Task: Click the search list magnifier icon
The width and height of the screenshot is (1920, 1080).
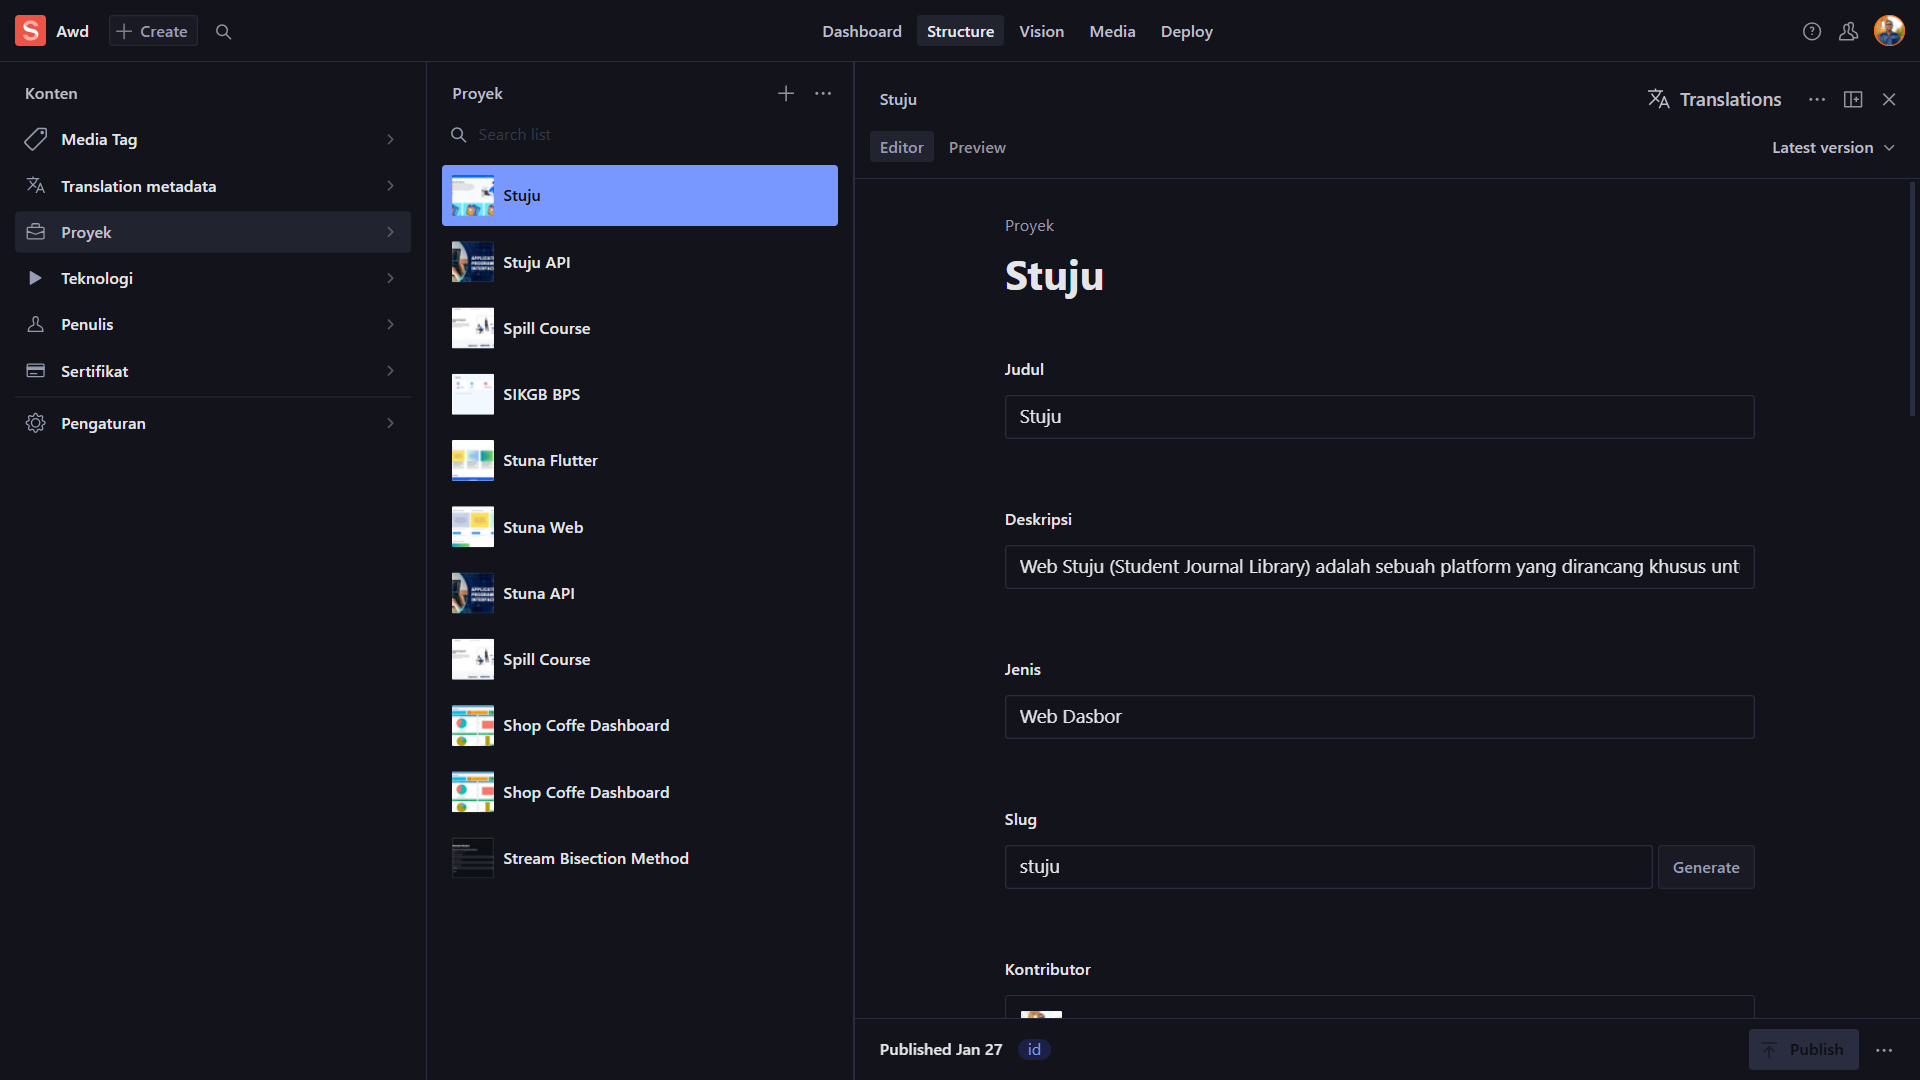Action: [459, 135]
